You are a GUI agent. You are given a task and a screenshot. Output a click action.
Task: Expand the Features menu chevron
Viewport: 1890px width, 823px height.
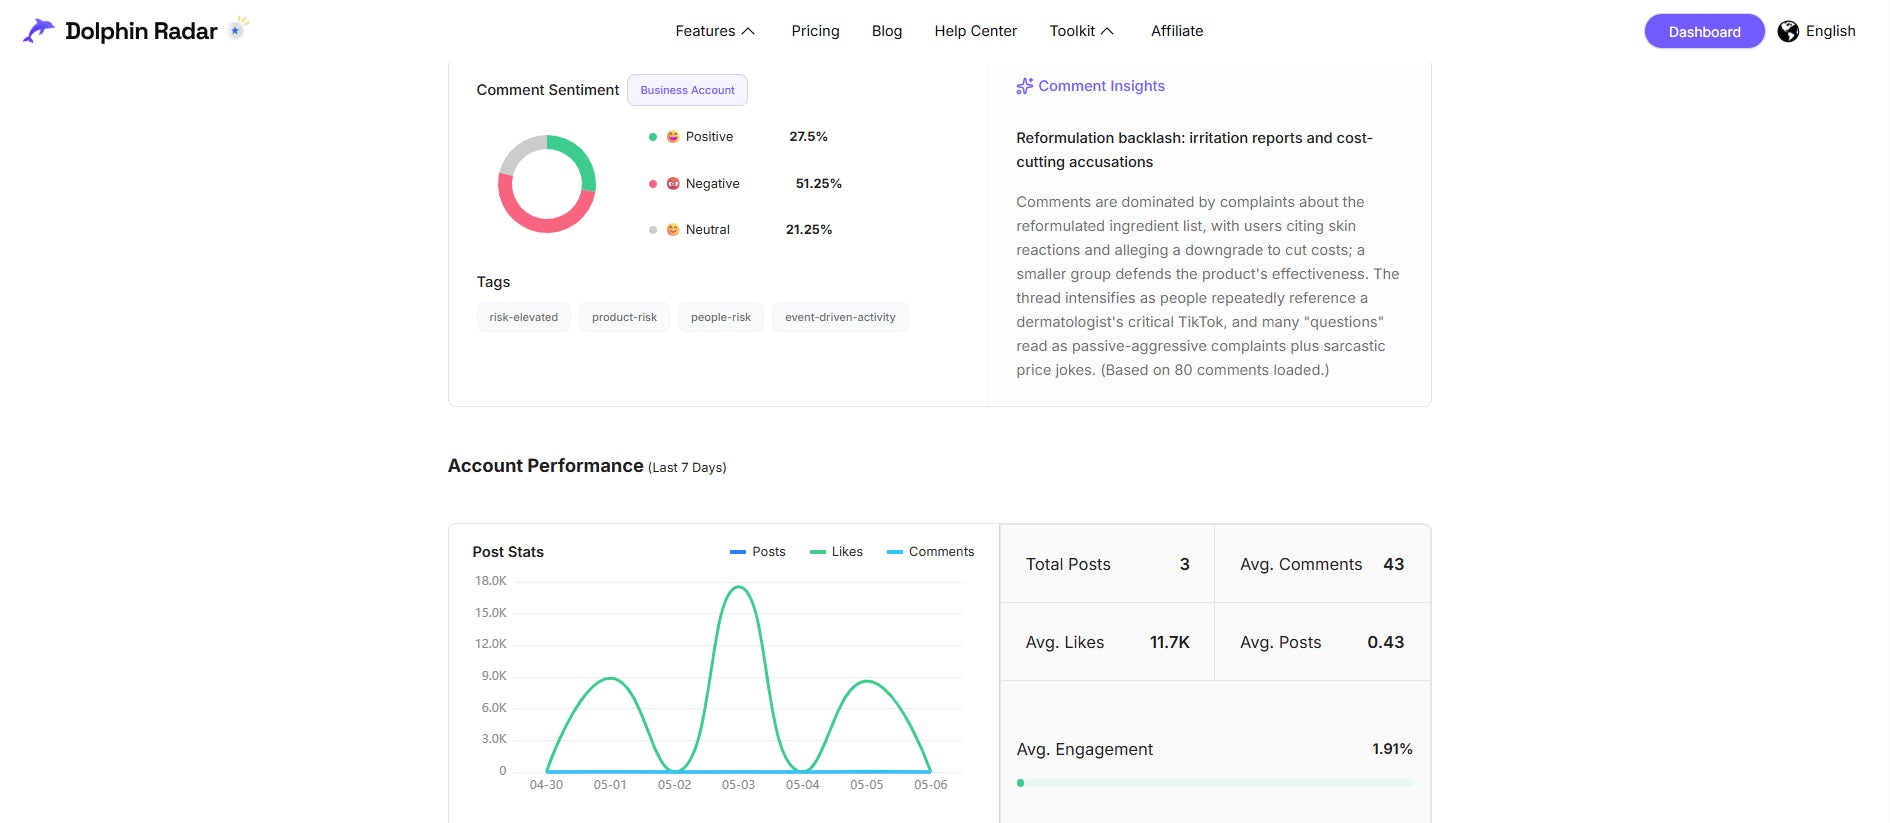(748, 32)
